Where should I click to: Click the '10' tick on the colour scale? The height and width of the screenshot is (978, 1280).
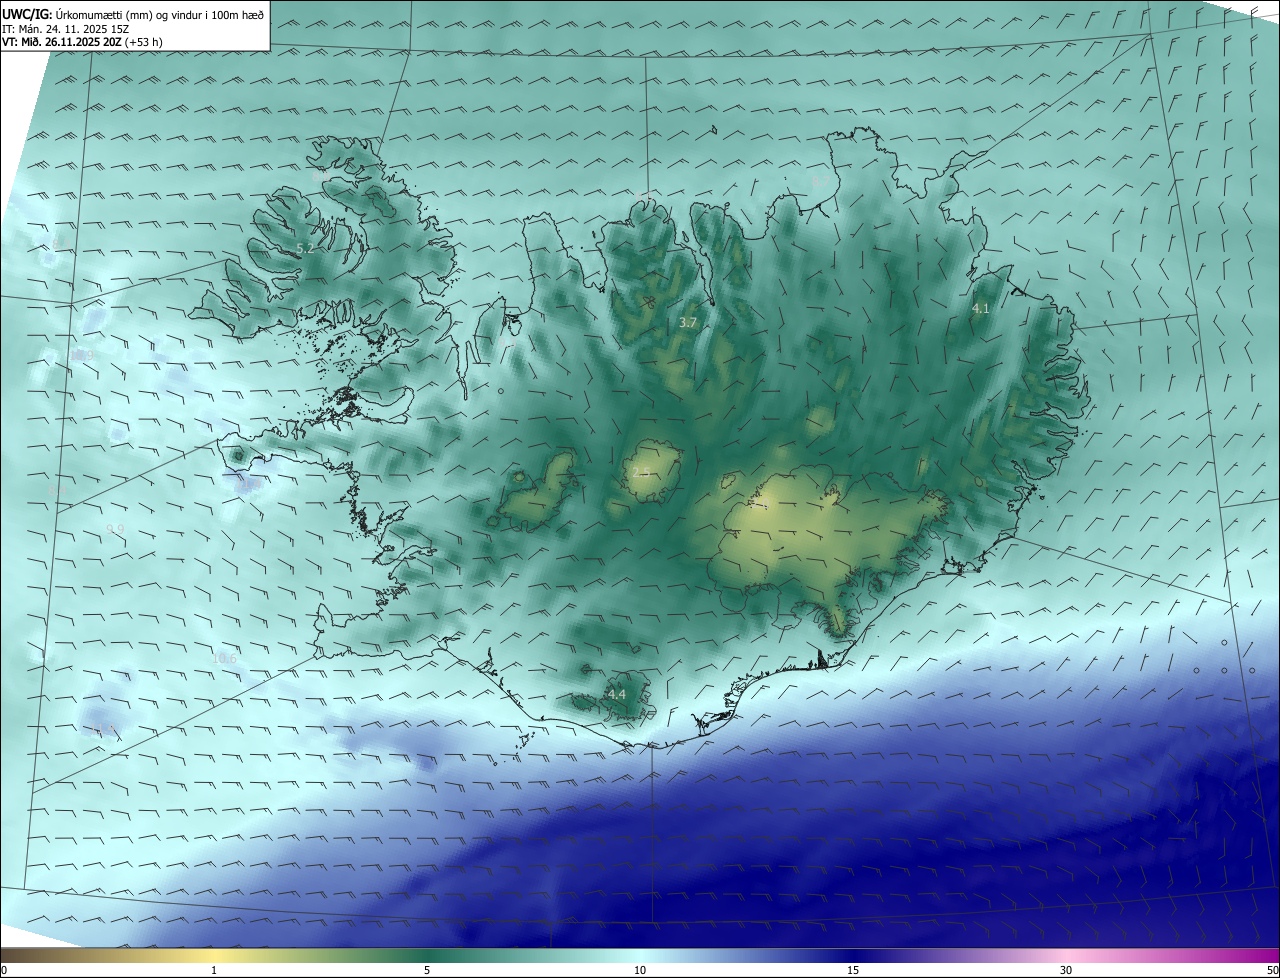click(x=640, y=970)
